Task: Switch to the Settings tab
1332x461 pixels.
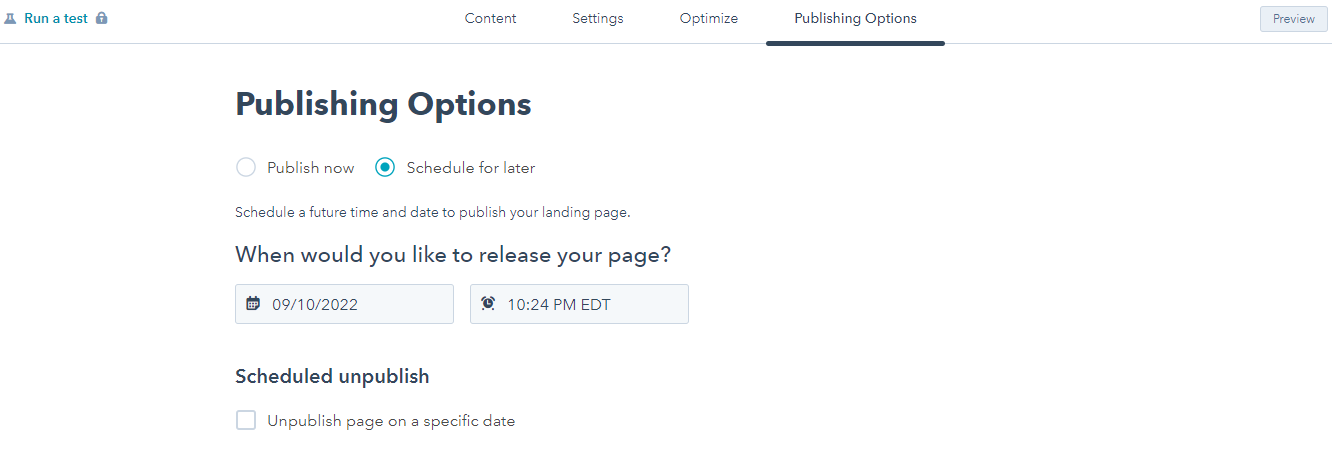Action: click(598, 18)
